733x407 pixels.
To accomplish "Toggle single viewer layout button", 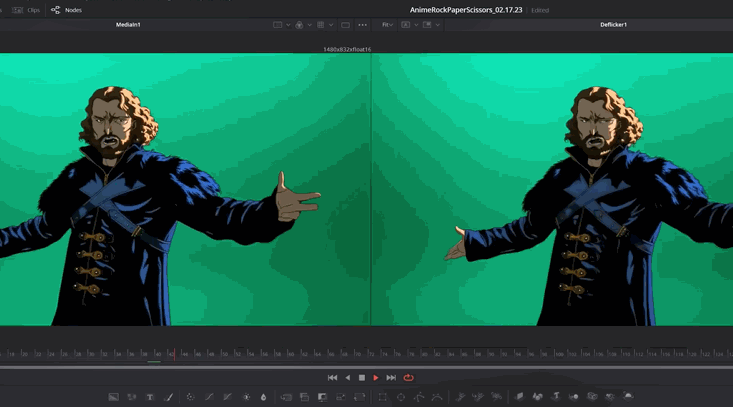I will (x=345, y=25).
